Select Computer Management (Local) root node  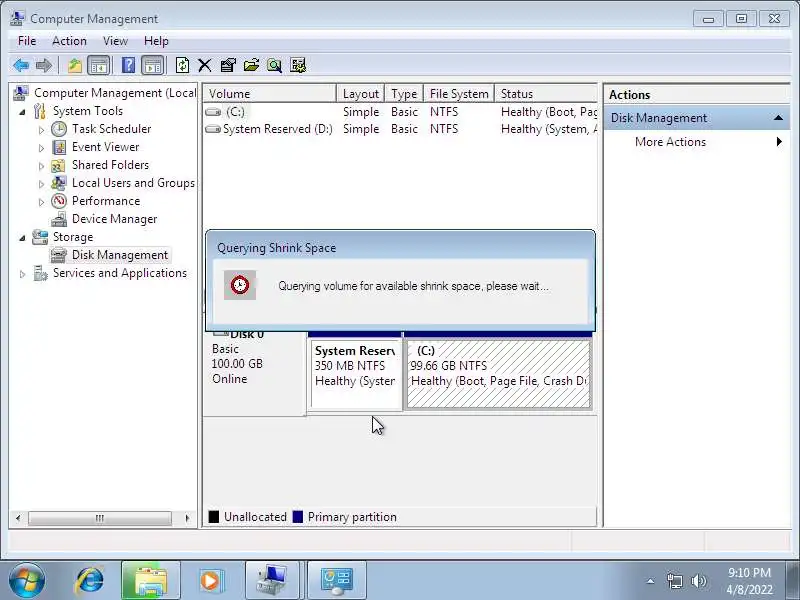[115, 93]
